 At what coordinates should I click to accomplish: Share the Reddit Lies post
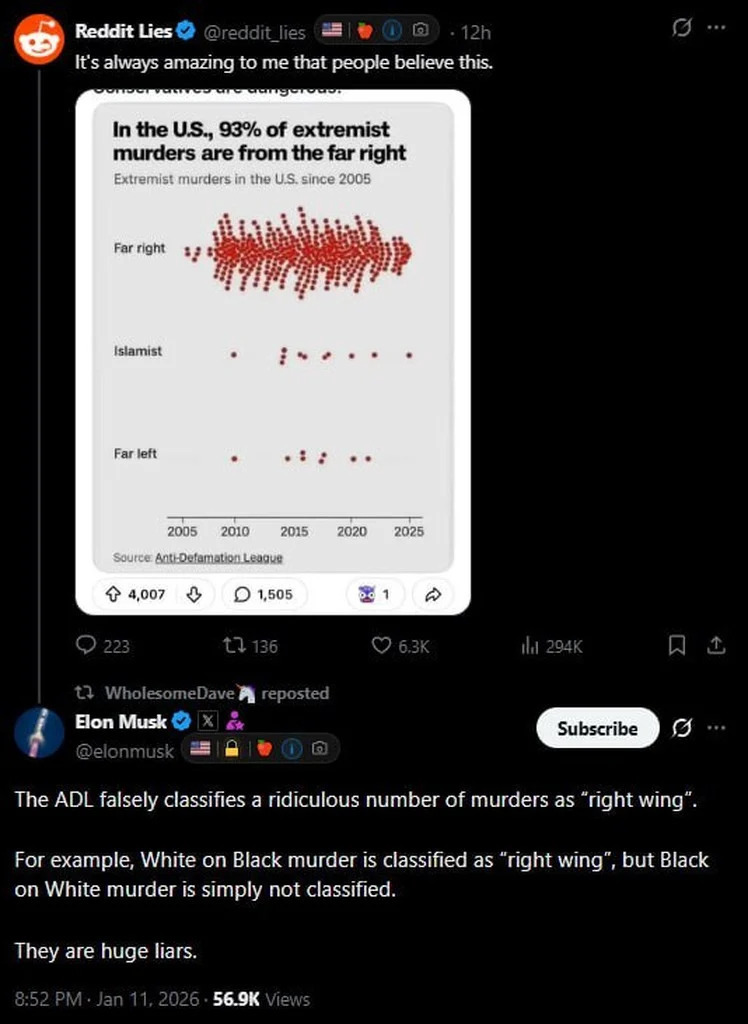tap(716, 646)
